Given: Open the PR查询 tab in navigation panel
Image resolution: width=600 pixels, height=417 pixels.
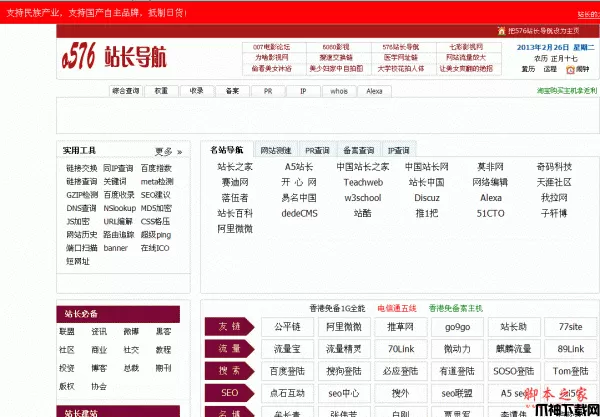Looking at the screenshot, I should [x=317, y=150].
